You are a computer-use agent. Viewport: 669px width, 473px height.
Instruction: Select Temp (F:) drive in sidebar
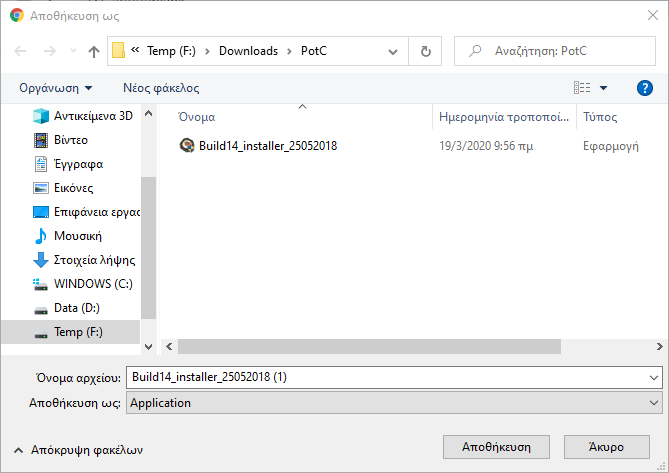[70, 332]
